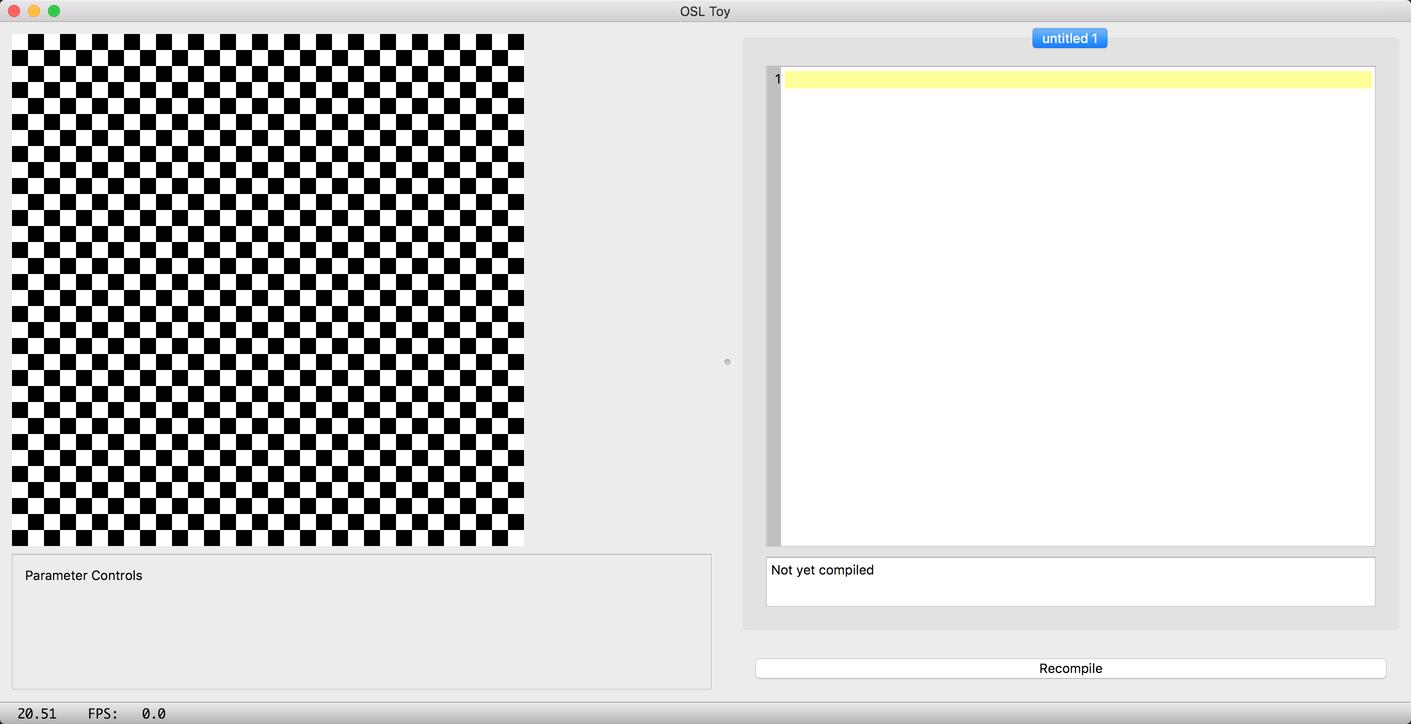Screen dimensions: 1411x724
Task: Click the Recompile button
Action: 1070,668
